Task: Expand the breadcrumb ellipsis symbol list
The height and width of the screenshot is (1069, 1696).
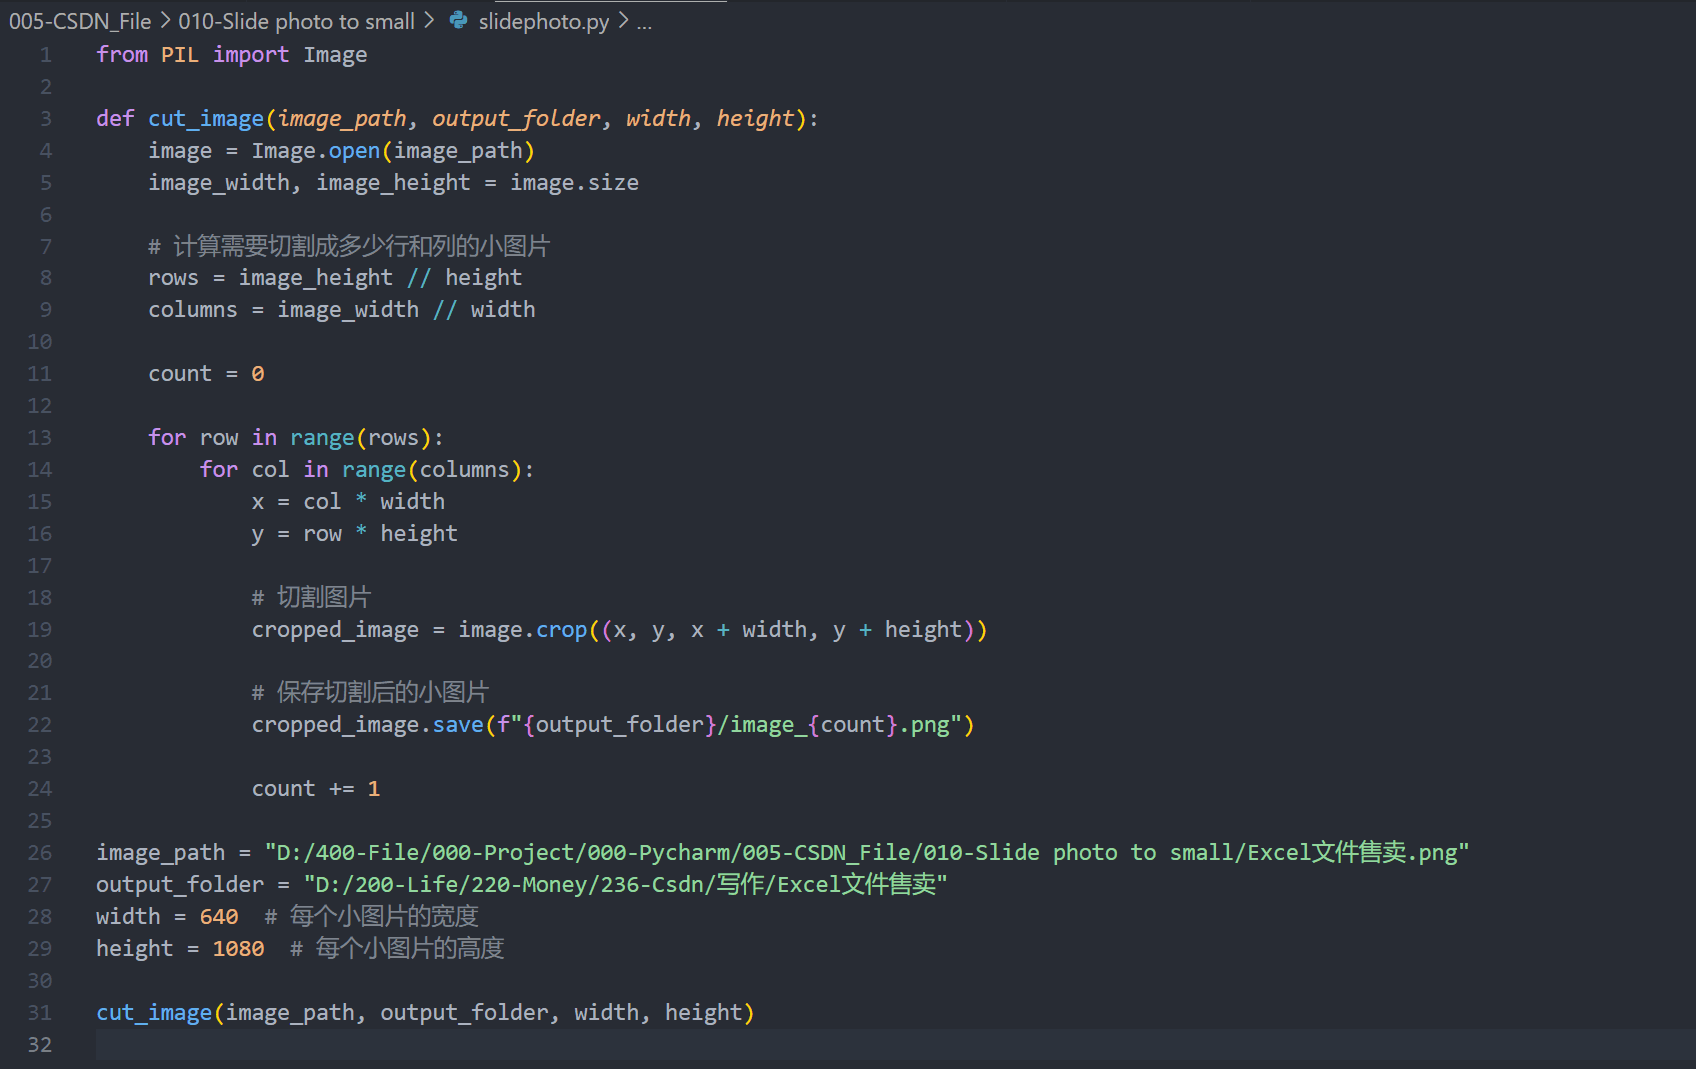Action: point(644,22)
